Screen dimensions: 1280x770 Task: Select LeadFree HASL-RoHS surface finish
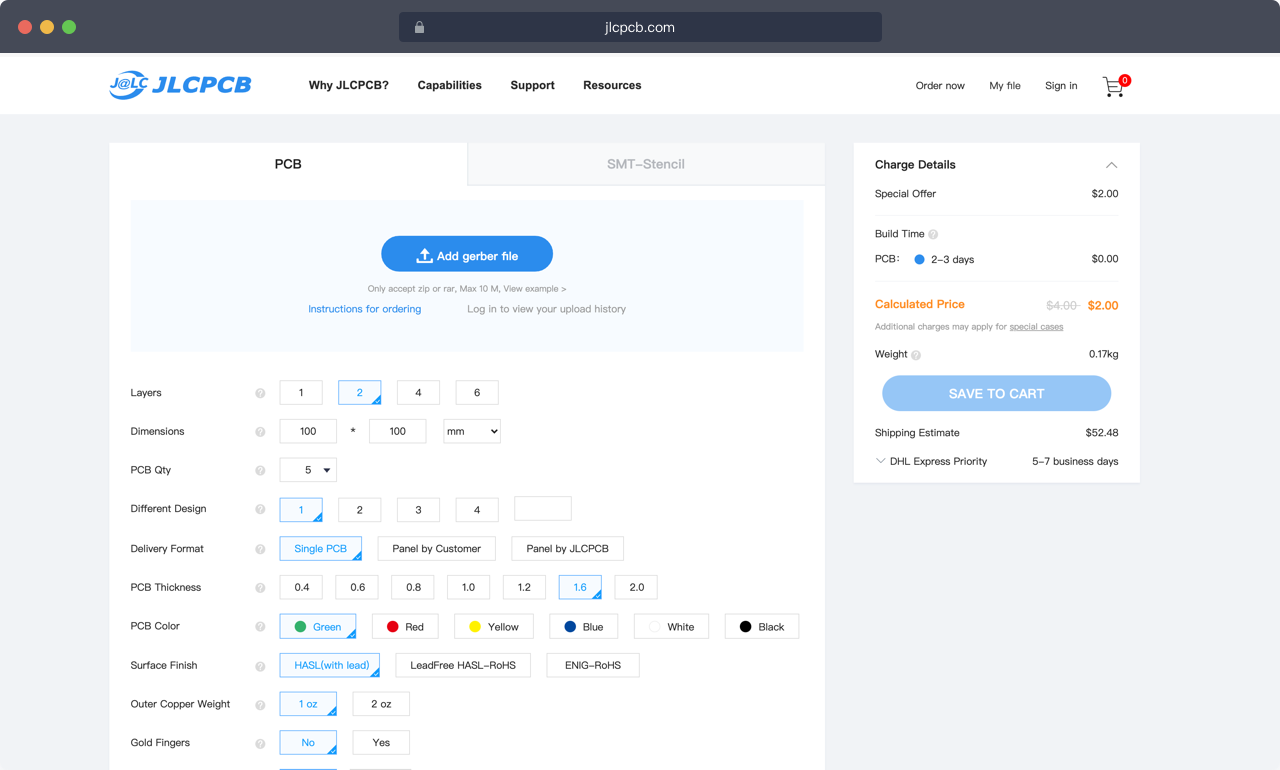[463, 665]
